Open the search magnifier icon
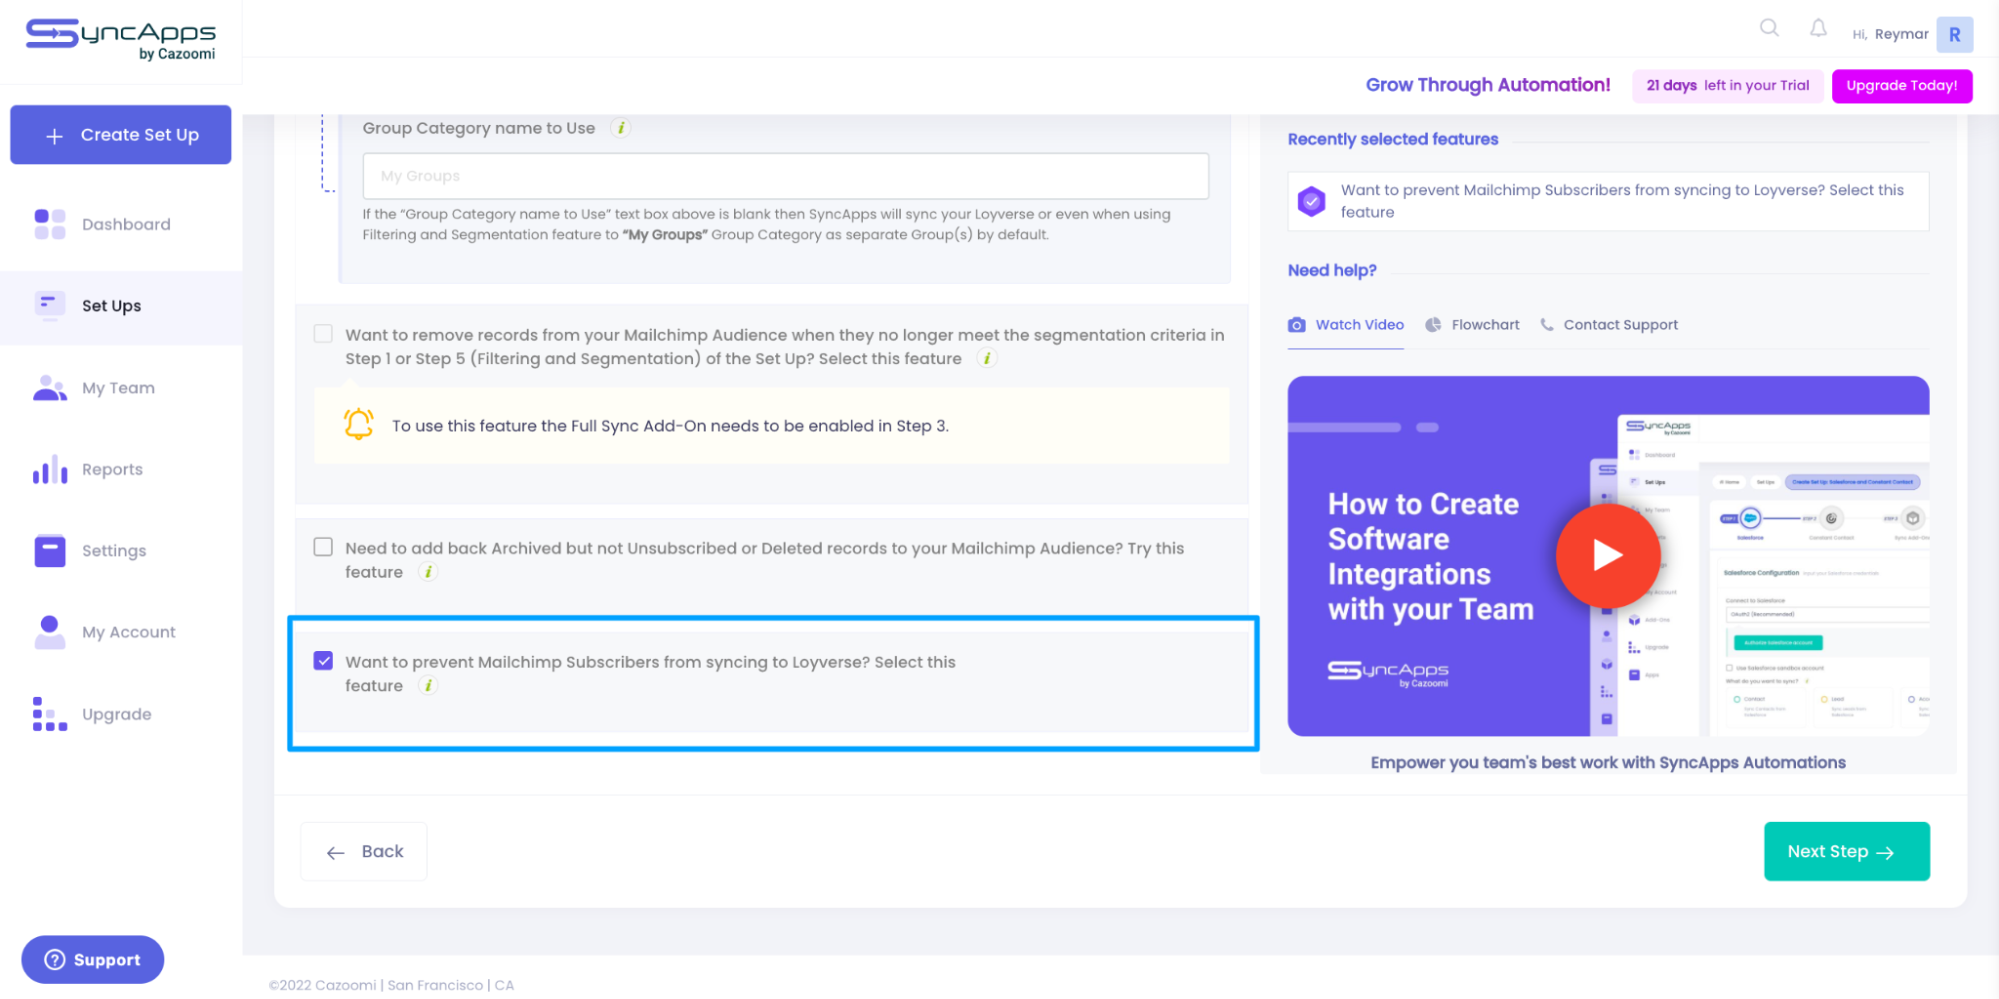 (1769, 28)
